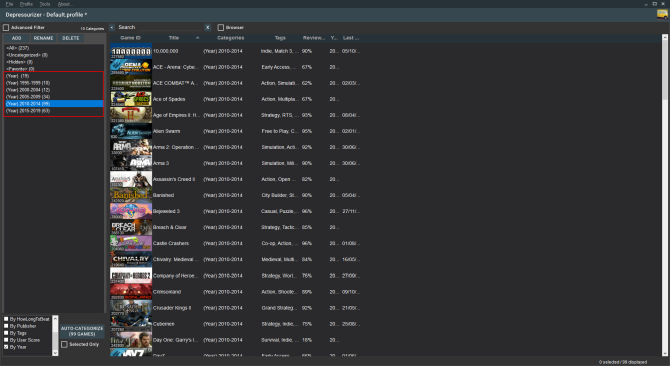Check the Selected Only option
Image resolution: width=670 pixels, height=366 pixels.
pyautogui.click(x=65, y=344)
